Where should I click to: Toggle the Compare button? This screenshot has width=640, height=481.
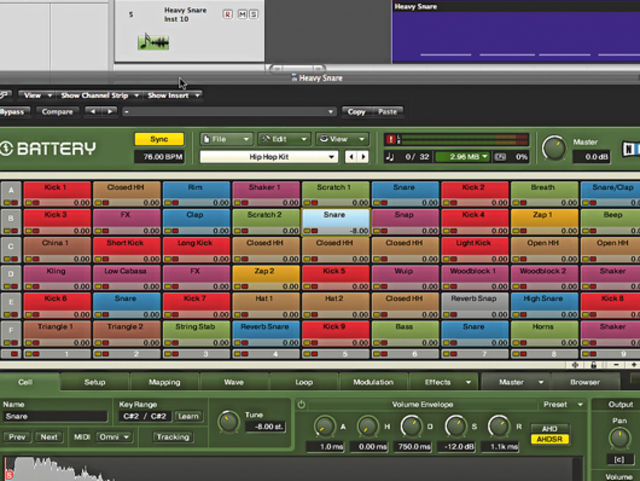(57, 112)
